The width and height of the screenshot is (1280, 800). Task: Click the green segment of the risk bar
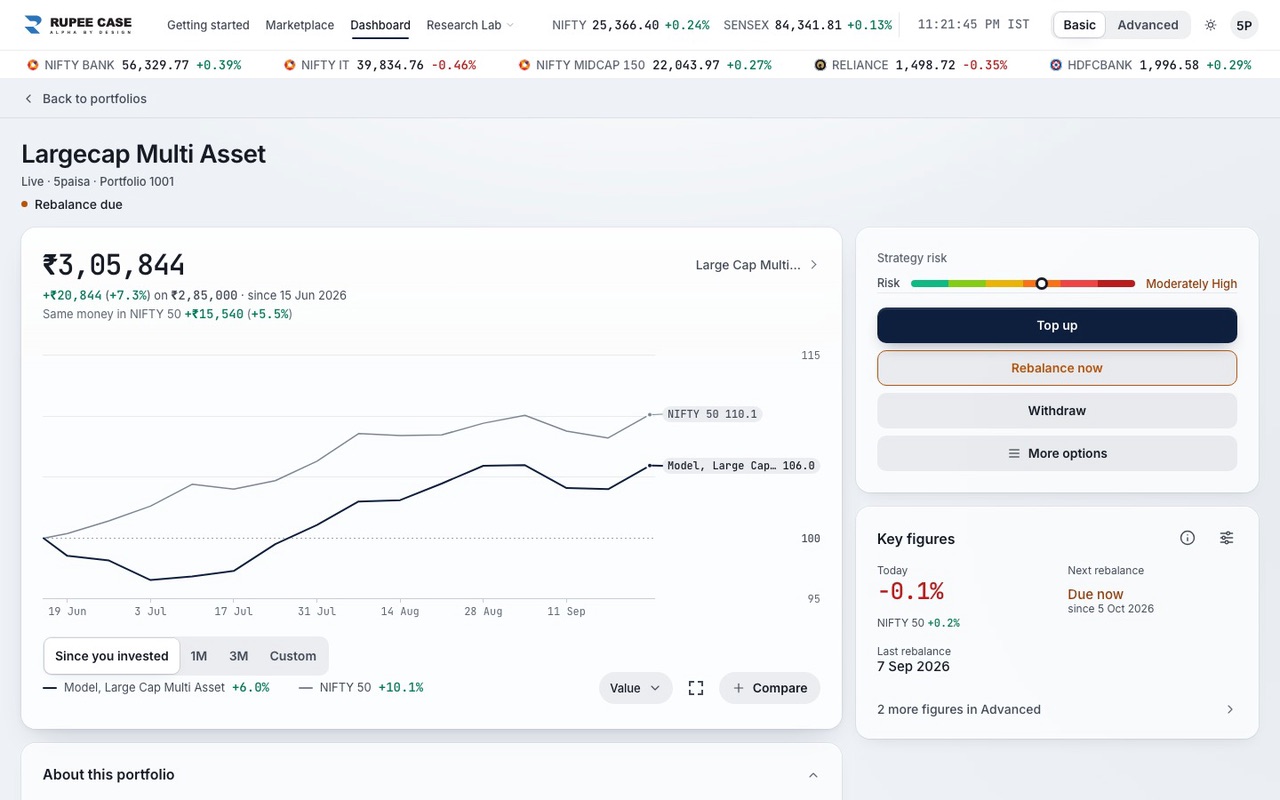click(x=929, y=284)
